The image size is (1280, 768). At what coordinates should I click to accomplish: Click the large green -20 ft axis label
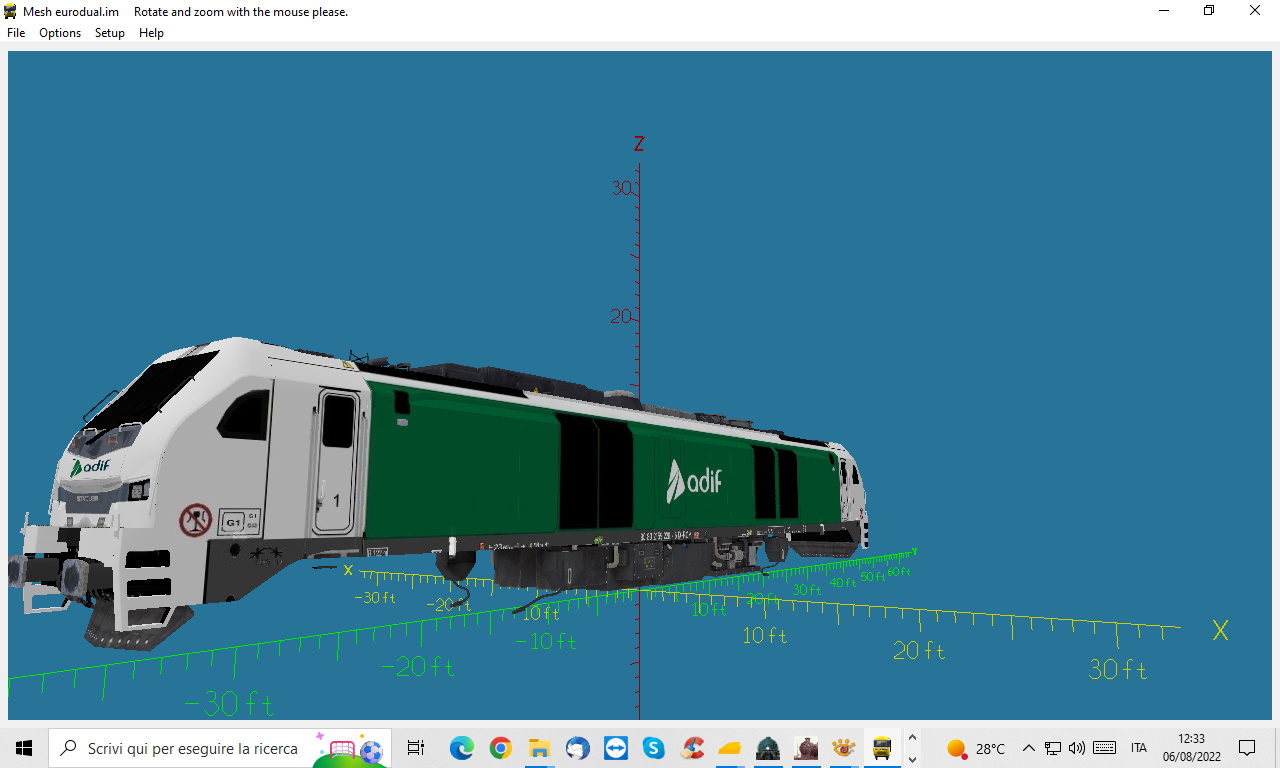click(418, 666)
